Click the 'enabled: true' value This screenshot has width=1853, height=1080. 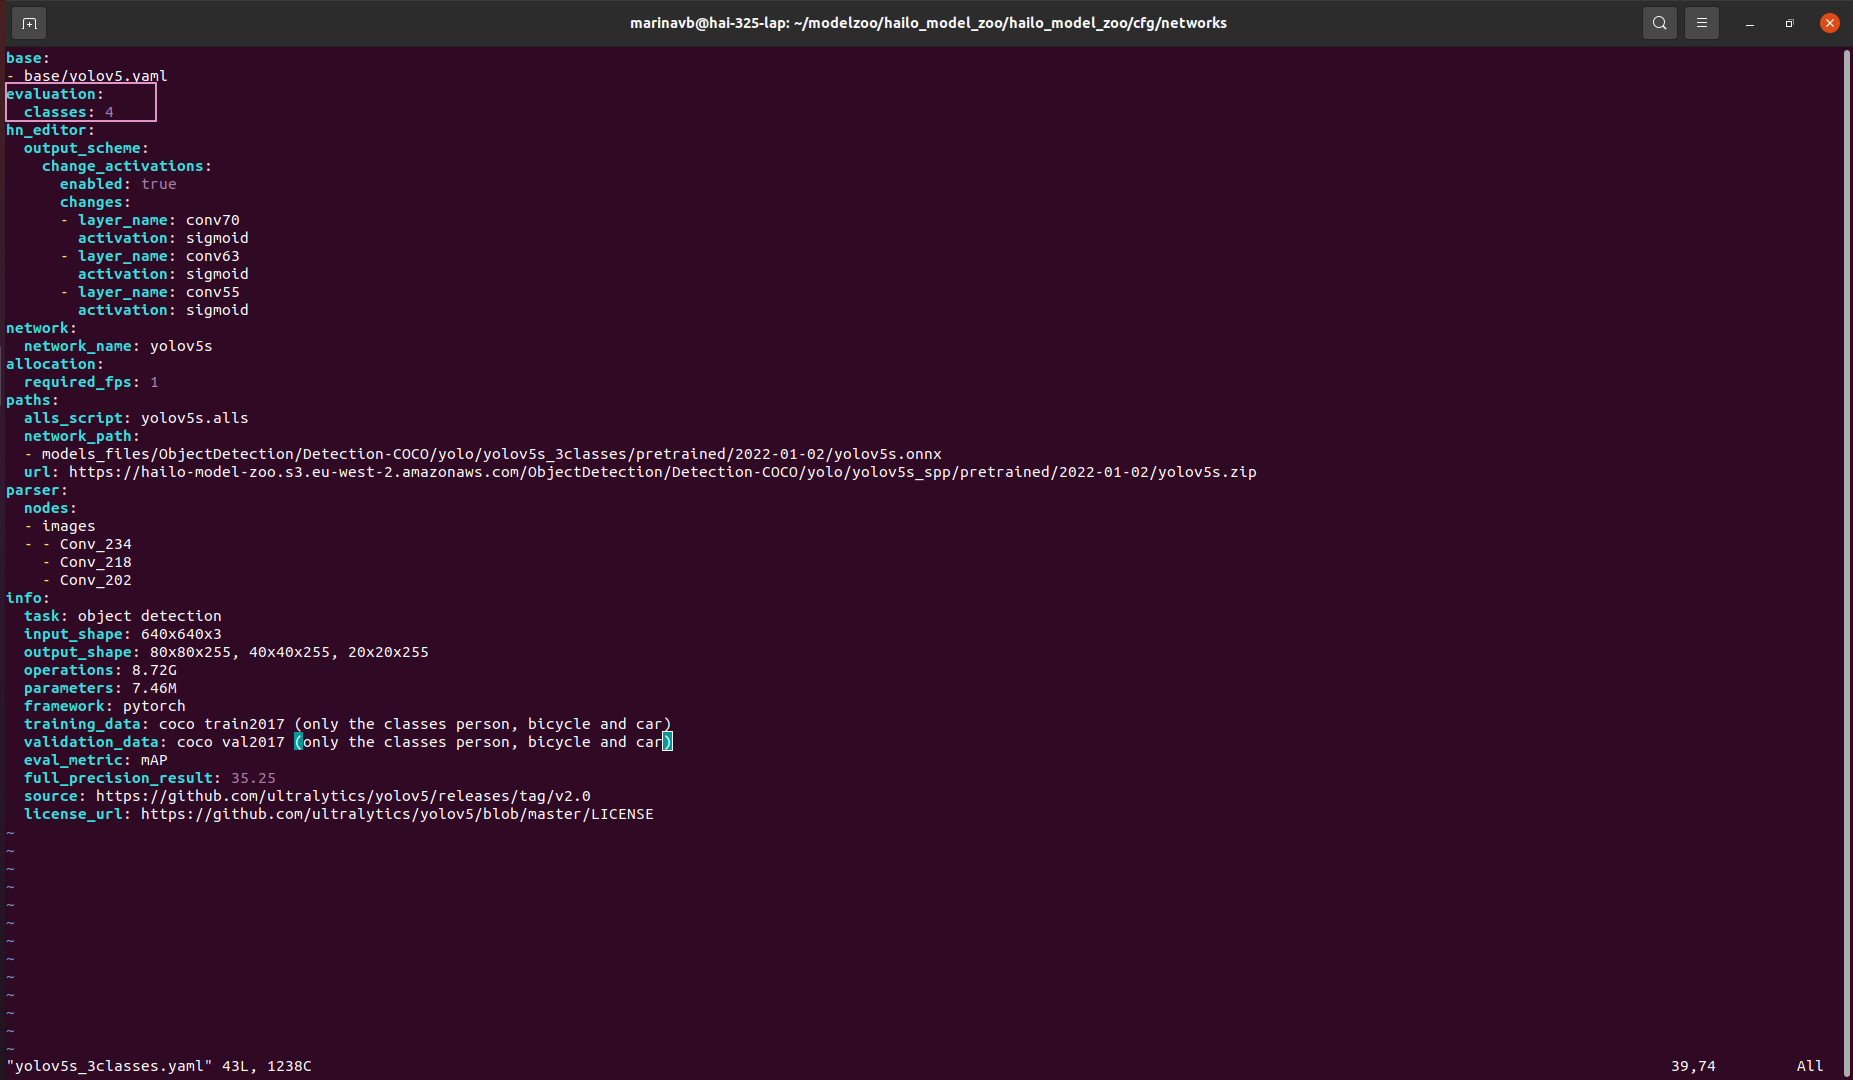(158, 184)
